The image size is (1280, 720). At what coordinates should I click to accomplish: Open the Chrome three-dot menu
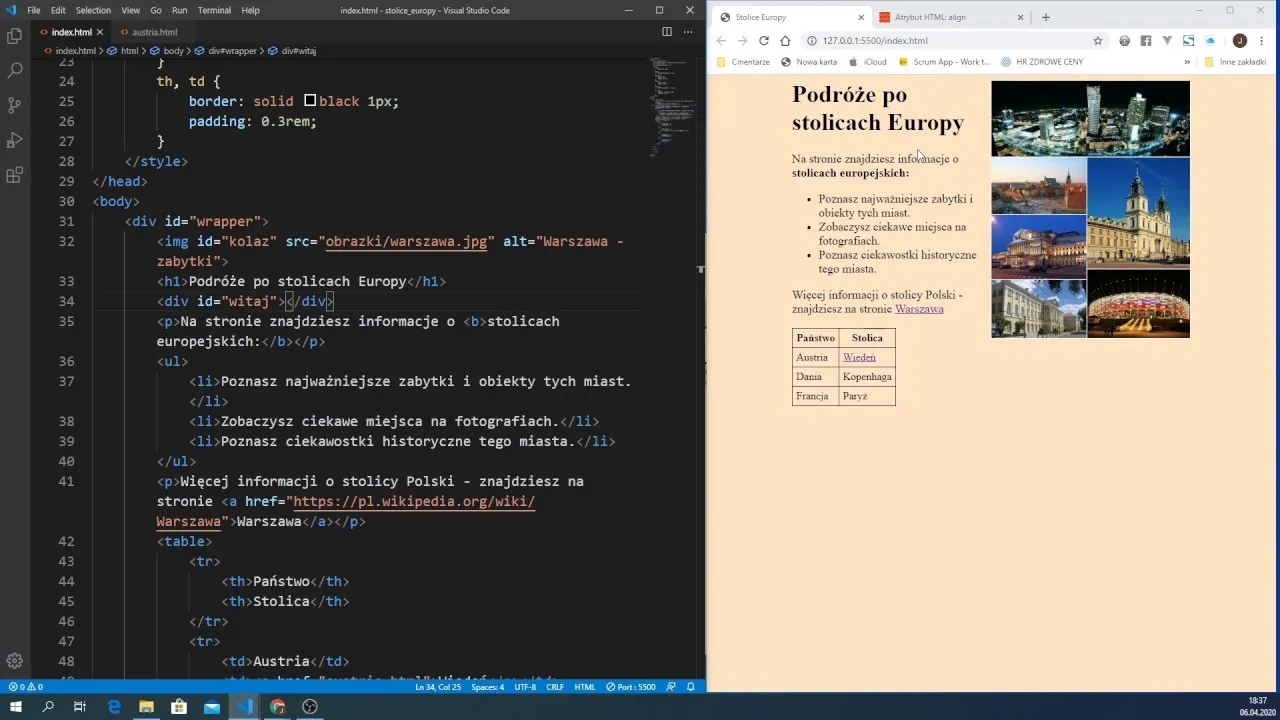tap(1262, 41)
